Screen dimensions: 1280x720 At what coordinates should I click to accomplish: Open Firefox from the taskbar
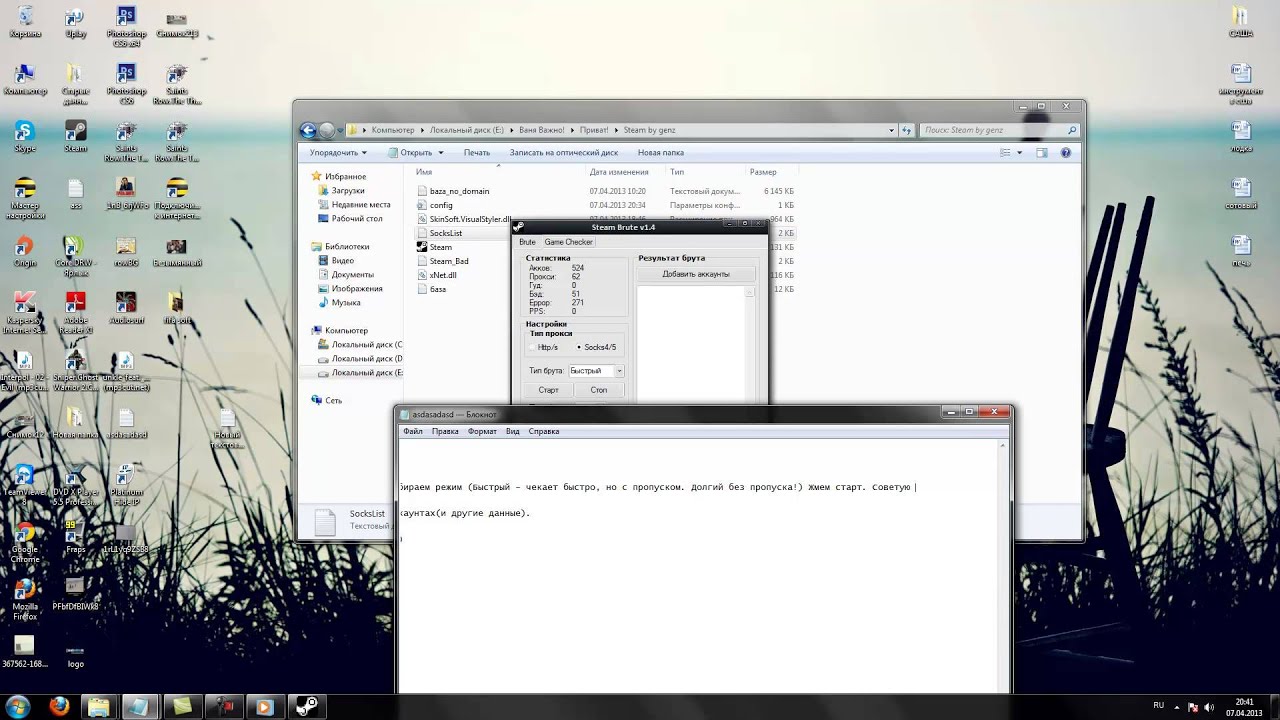pos(59,706)
